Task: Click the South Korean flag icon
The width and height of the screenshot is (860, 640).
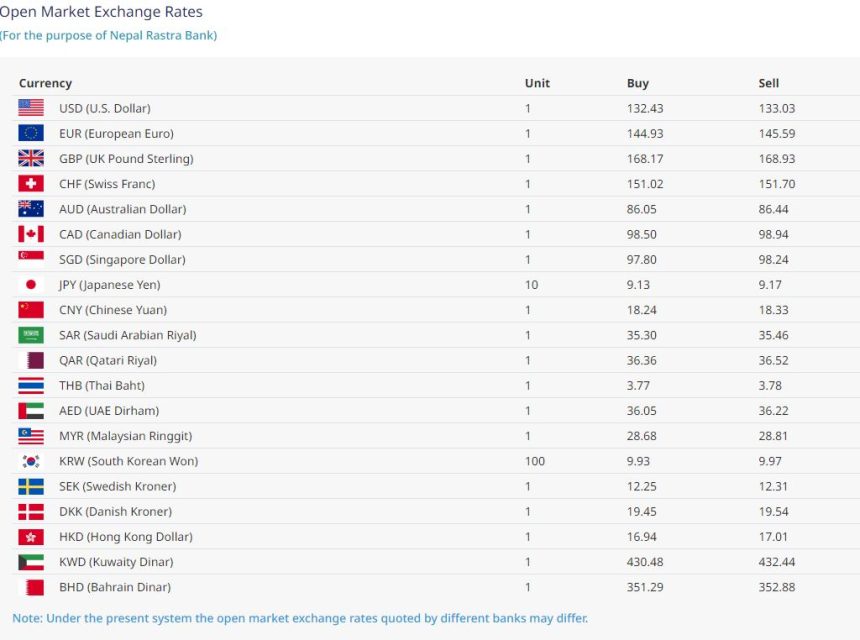Action: point(31,461)
